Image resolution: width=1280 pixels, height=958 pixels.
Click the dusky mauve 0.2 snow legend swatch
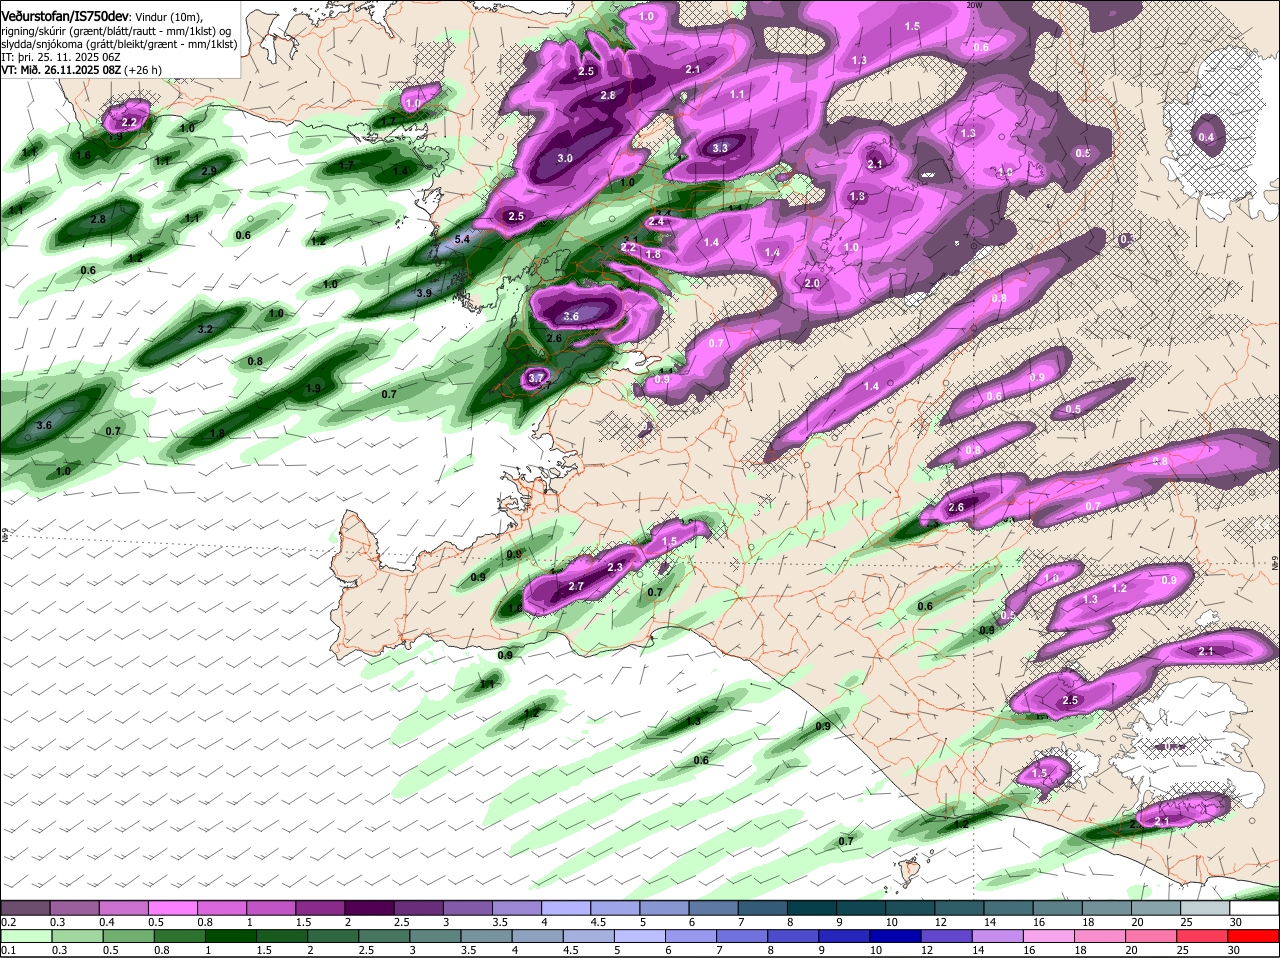pyautogui.click(x=25, y=907)
